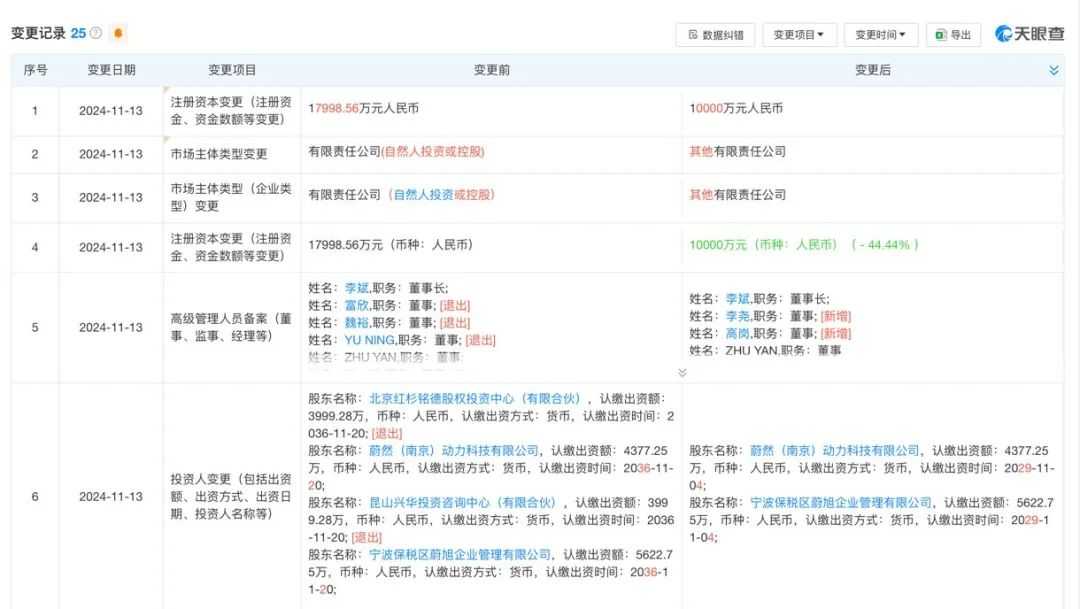This screenshot has height=609, width=1080.
Task: Open the 蔚然（南京）动力科技有限公司 link in the 变更前 column
Action: coord(454,451)
